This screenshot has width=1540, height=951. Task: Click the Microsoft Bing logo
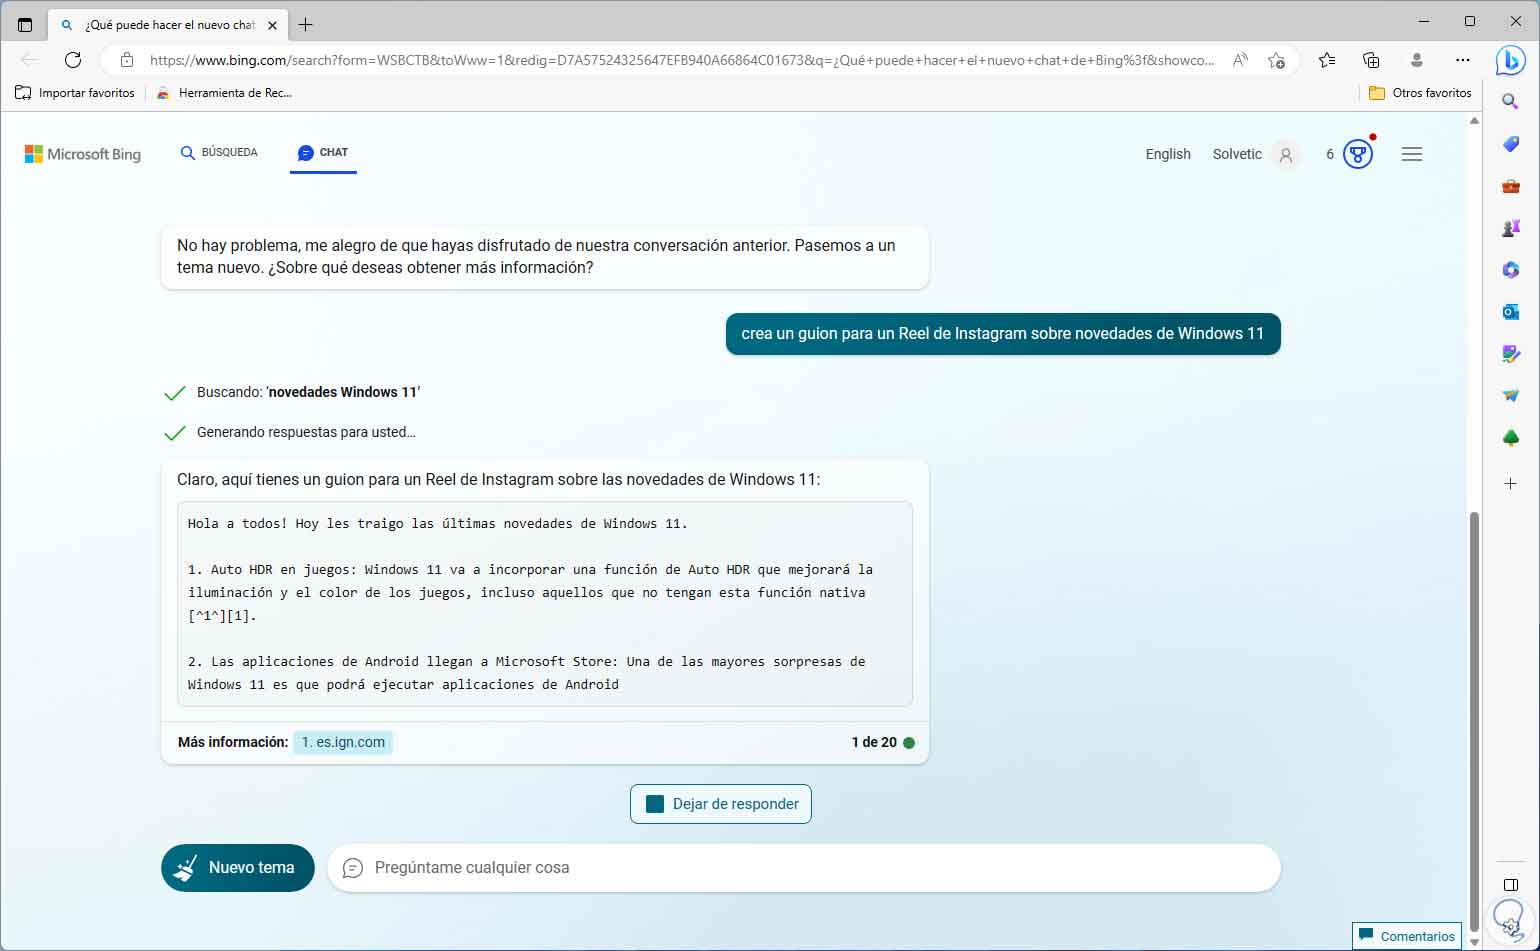coord(83,154)
